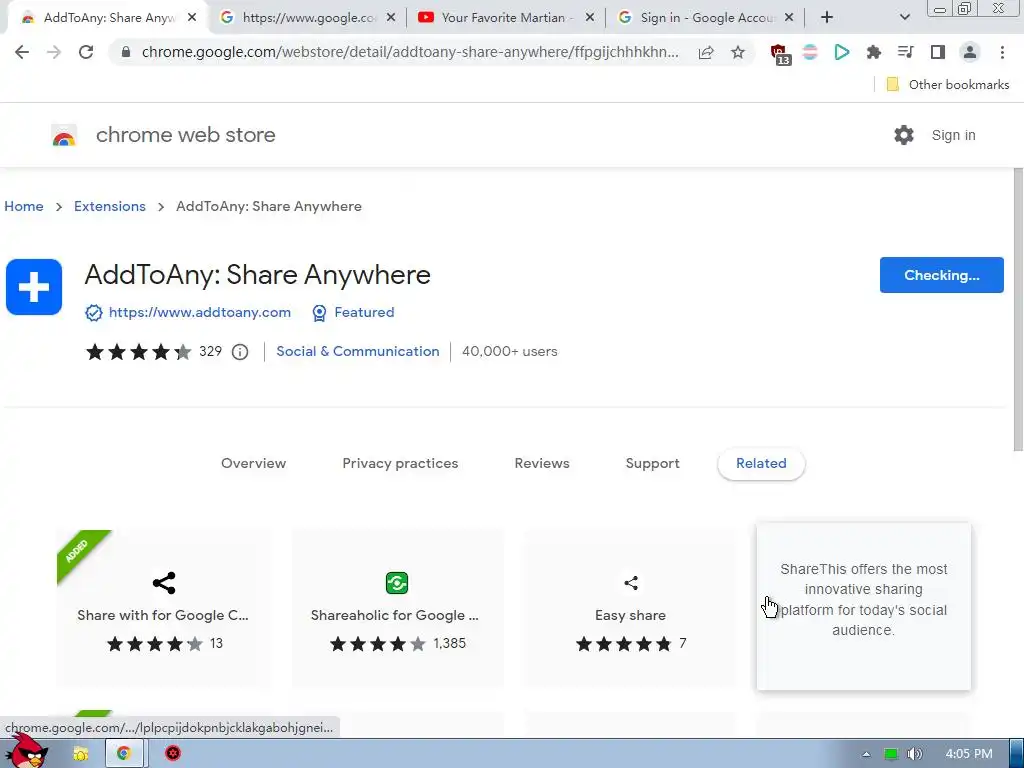Click the AddToAny blue plus icon
This screenshot has height=768, width=1024.
(x=34, y=287)
